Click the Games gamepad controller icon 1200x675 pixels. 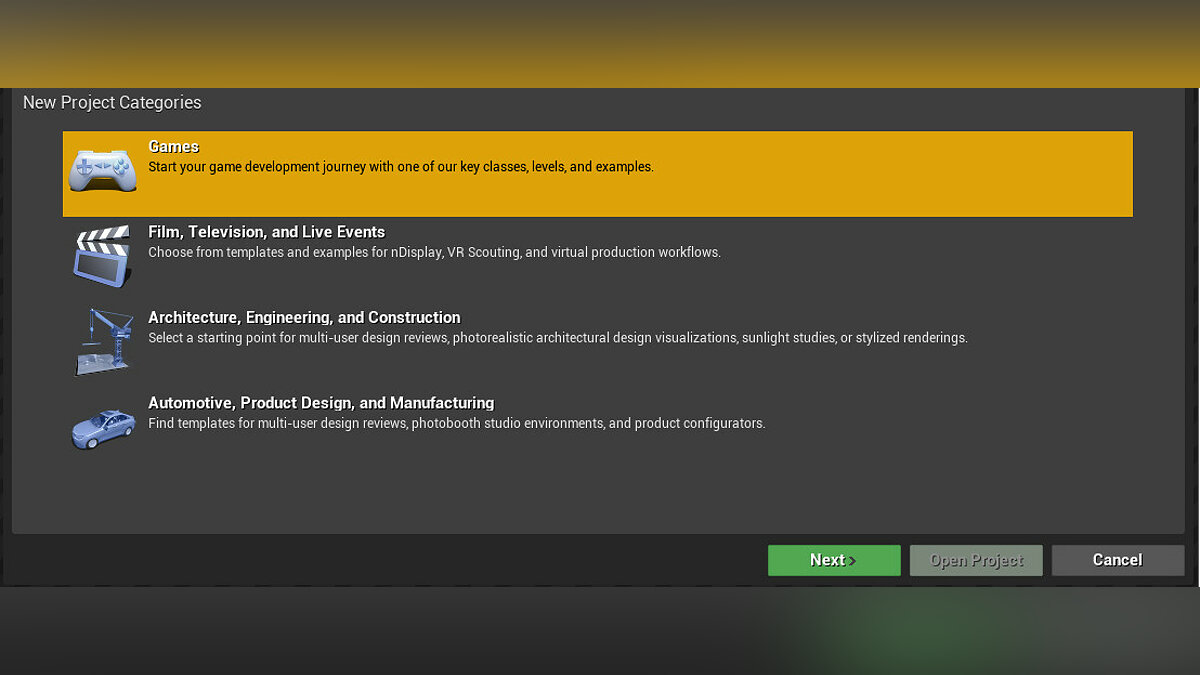pos(102,171)
